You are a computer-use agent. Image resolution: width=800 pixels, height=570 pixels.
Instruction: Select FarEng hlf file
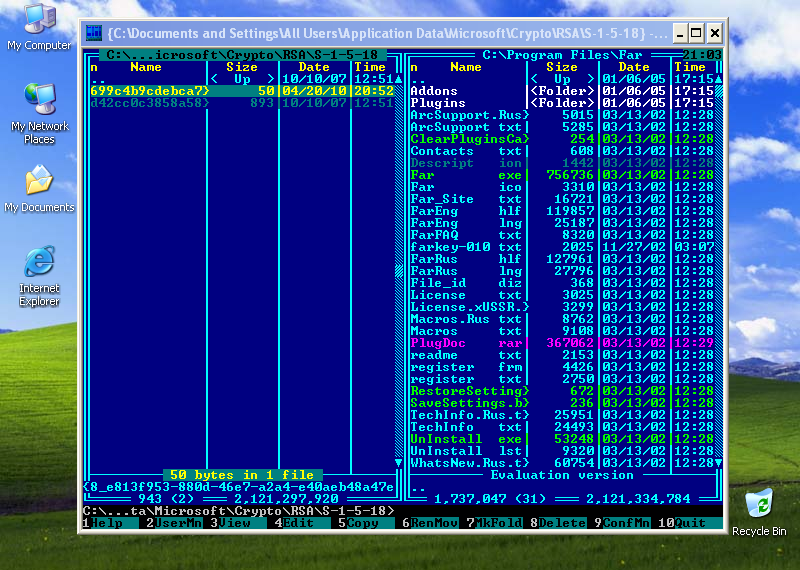click(x=562, y=211)
